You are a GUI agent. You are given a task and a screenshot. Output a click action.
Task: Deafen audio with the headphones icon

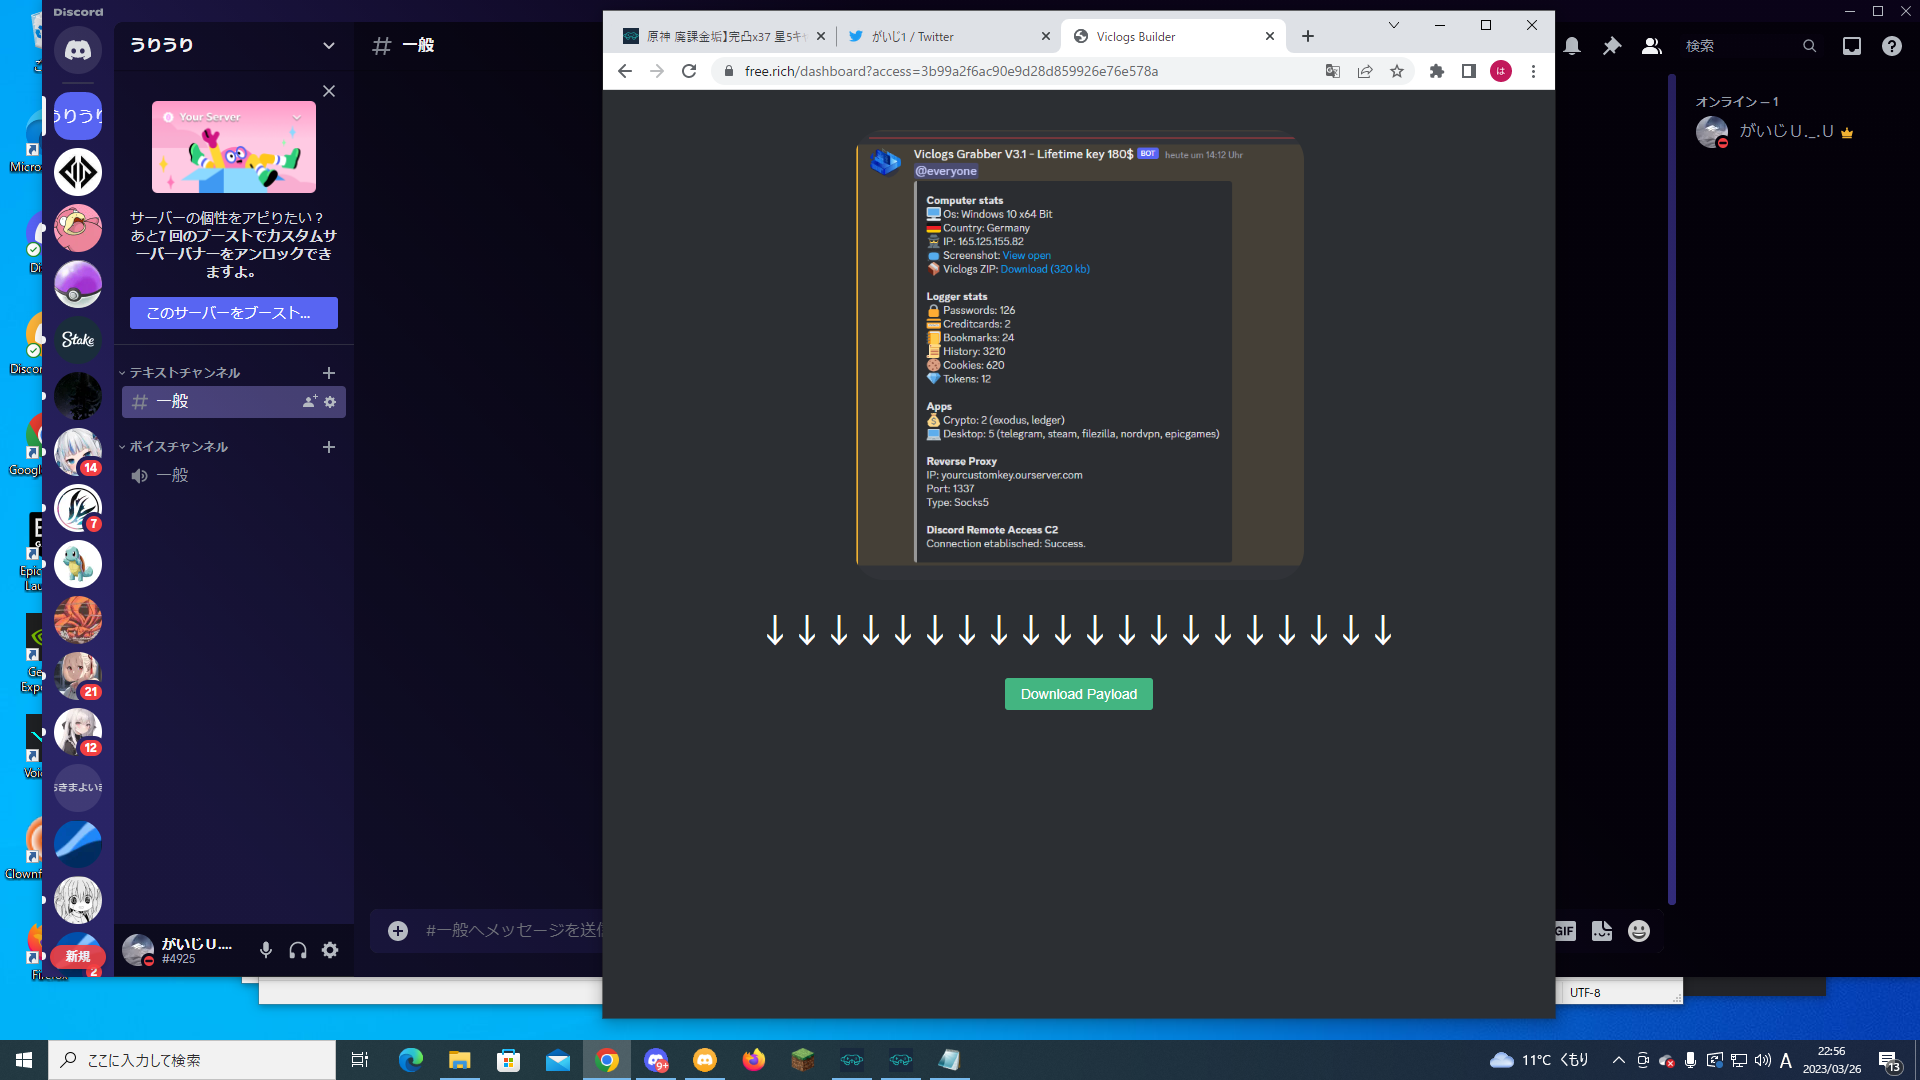[298, 950]
